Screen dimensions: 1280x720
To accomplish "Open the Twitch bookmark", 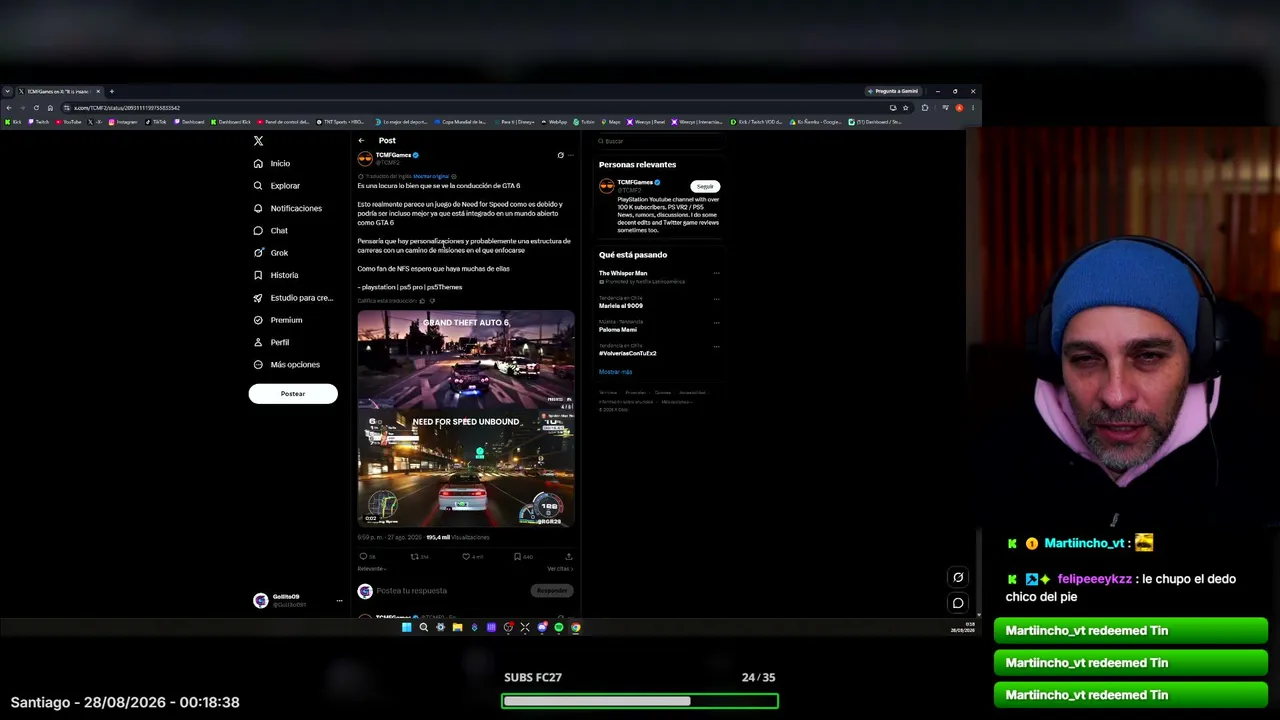I will click(x=38, y=122).
